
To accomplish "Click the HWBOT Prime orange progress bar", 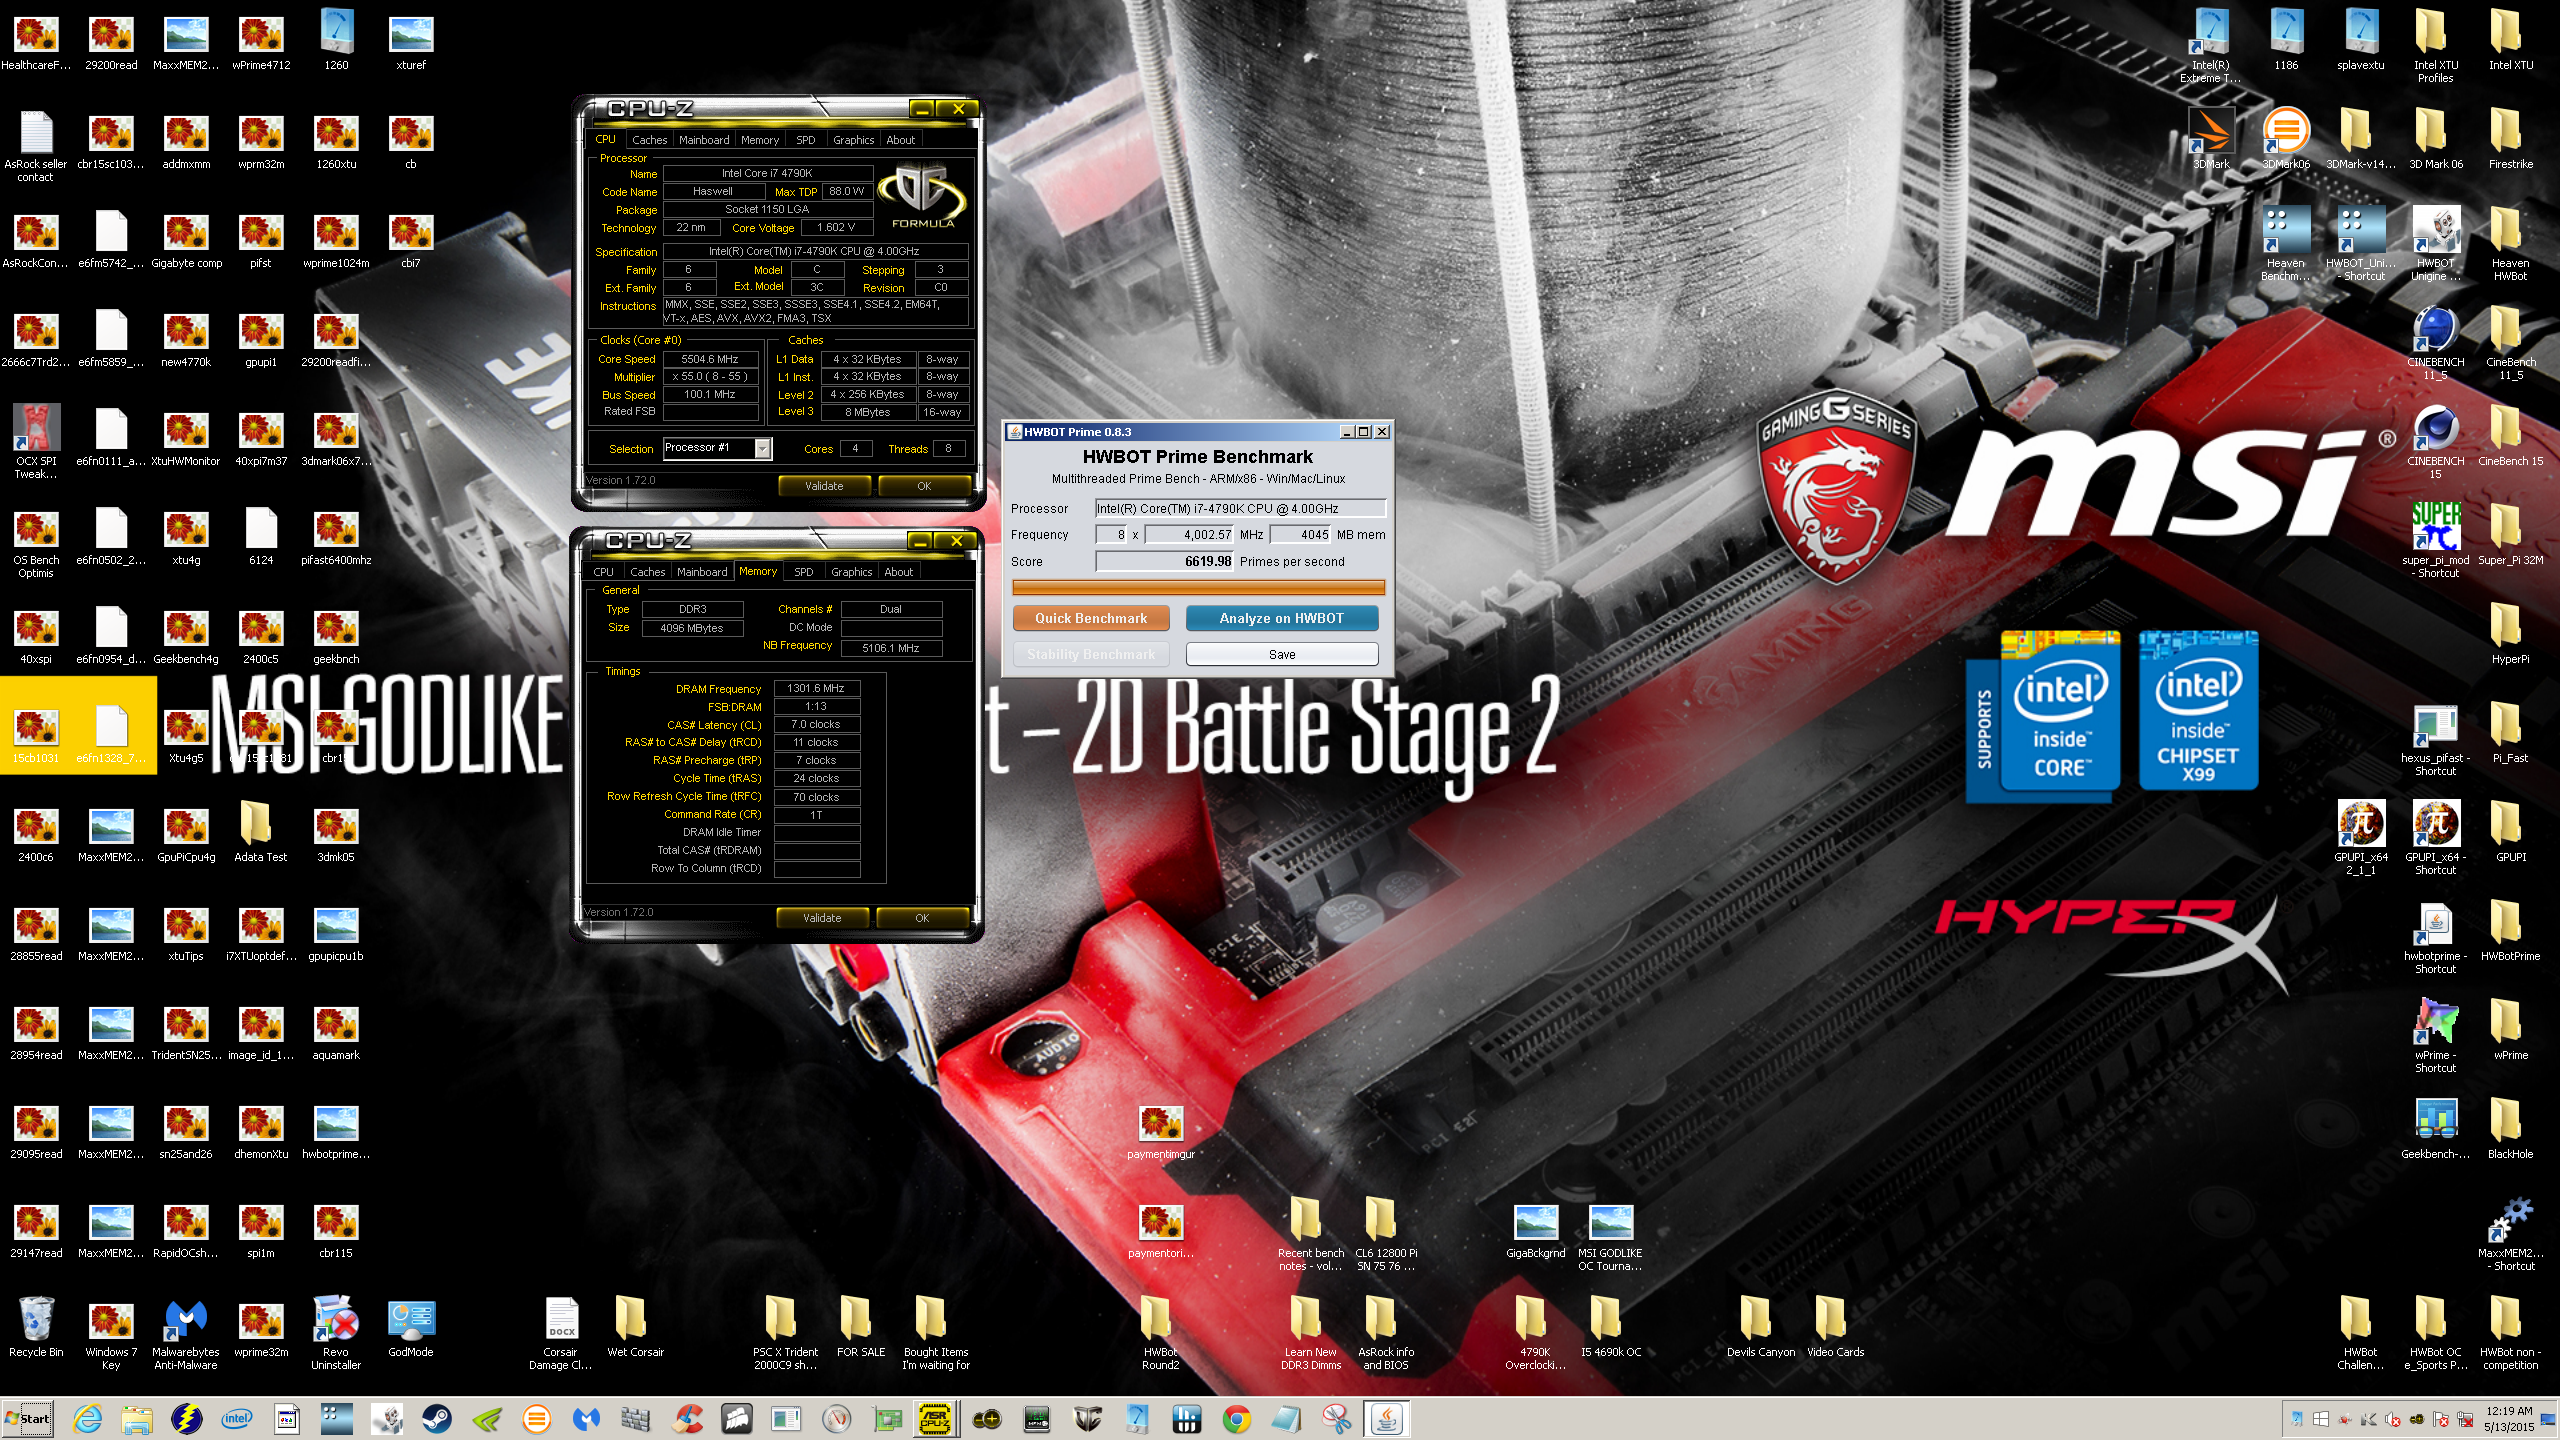I will pos(1199,587).
